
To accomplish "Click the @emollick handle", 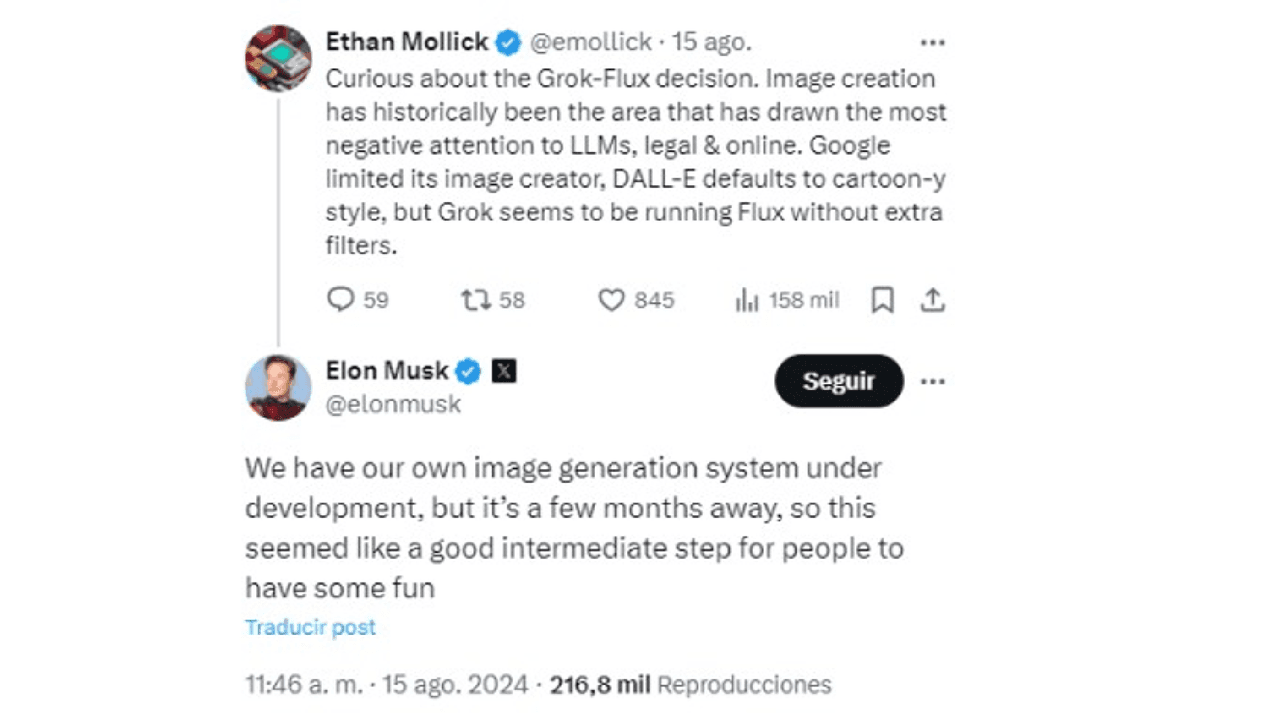I will pyautogui.click(x=590, y=42).
